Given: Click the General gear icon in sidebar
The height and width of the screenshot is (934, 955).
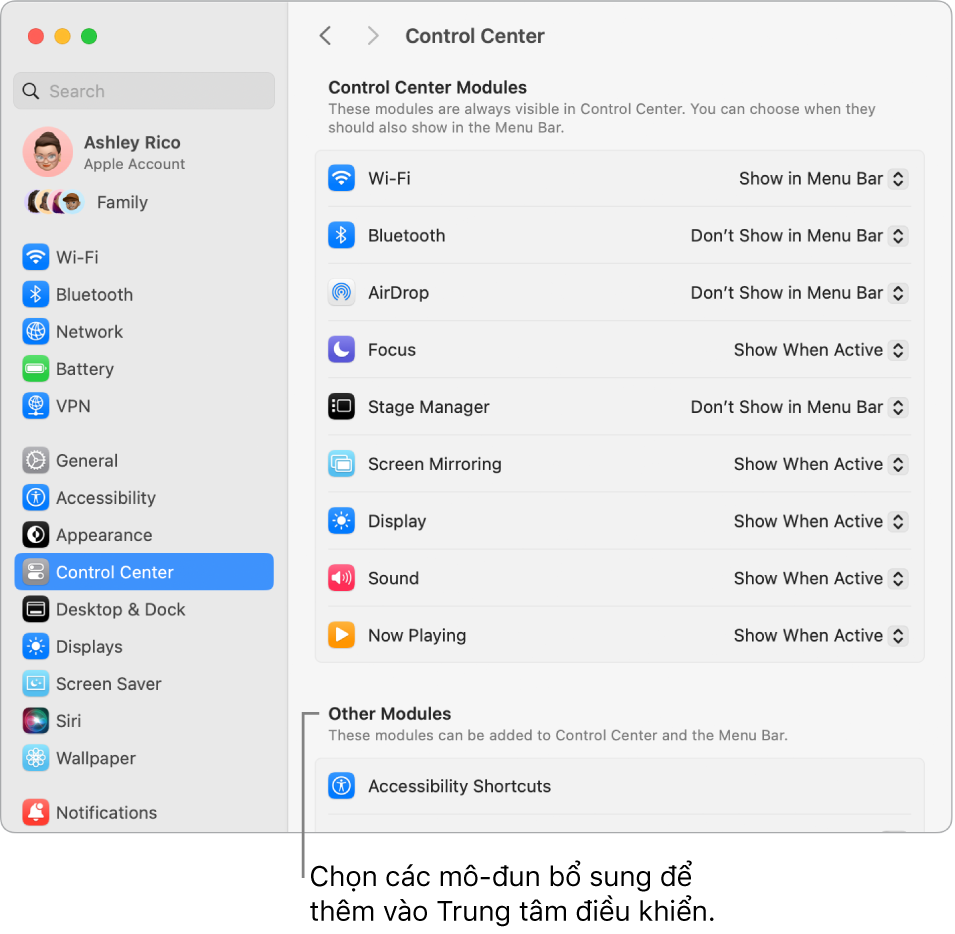Looking at the screenshot, I should point(35,460).
